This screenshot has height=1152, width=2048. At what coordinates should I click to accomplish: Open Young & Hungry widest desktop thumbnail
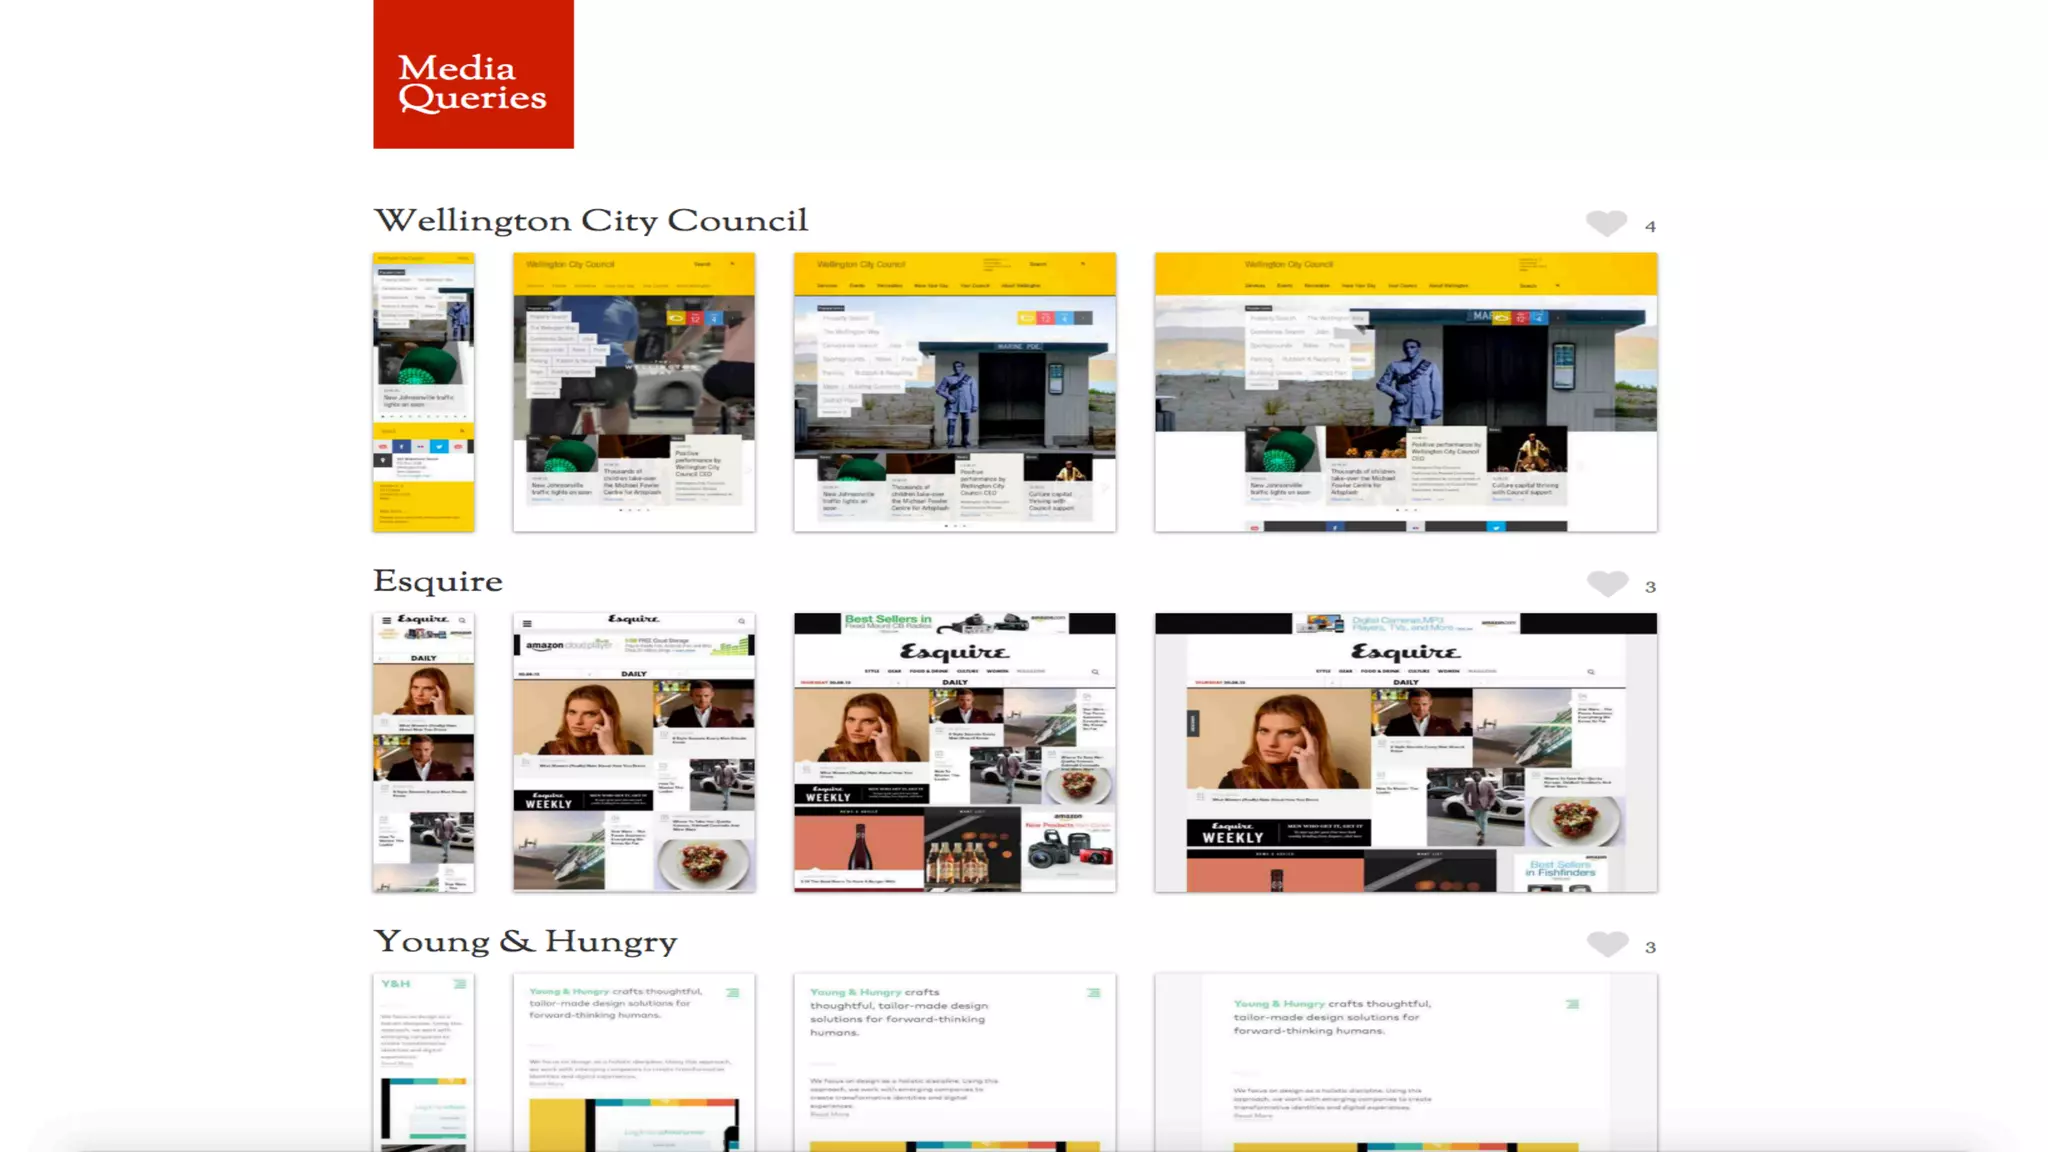tap(1405, 1062)
